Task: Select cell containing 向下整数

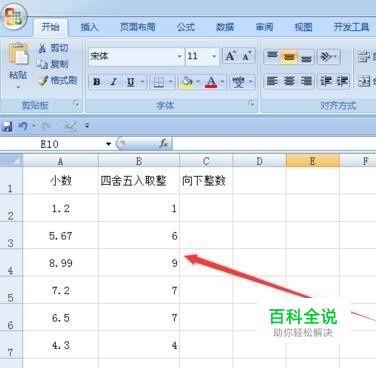Action: click(x=206, y=181)
